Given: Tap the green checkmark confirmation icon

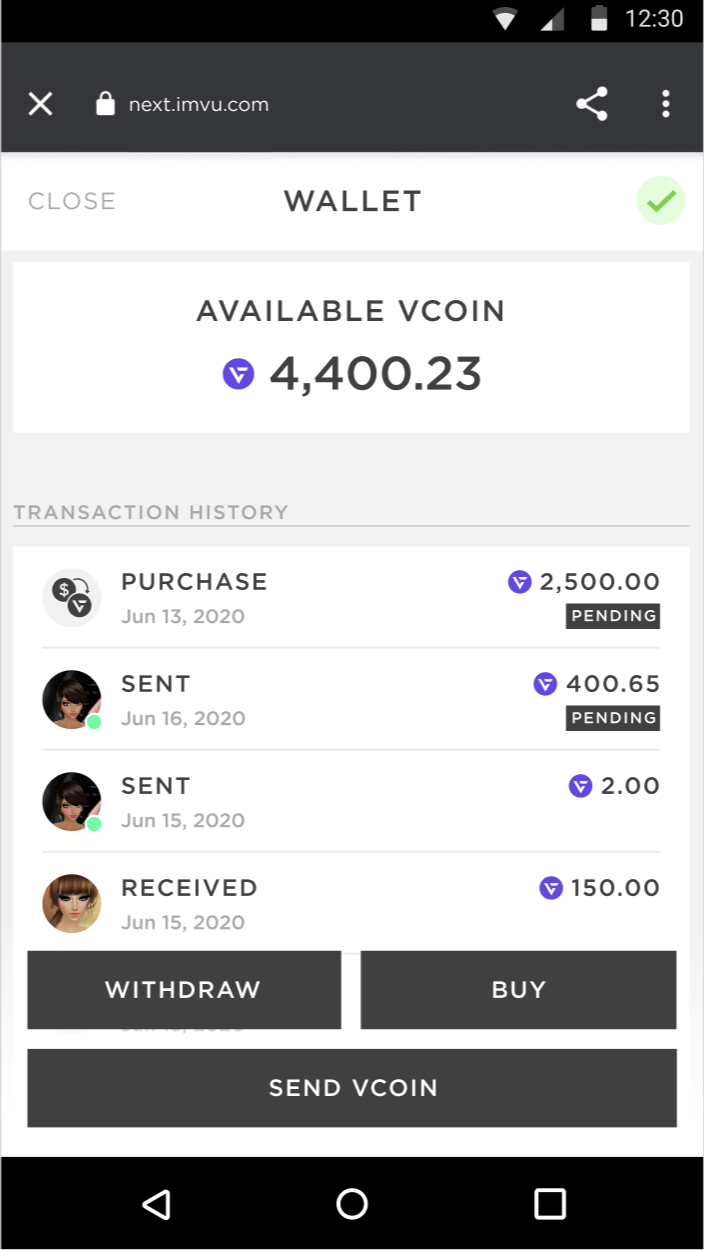Looking at the screenshot, I should click(660, 200).
